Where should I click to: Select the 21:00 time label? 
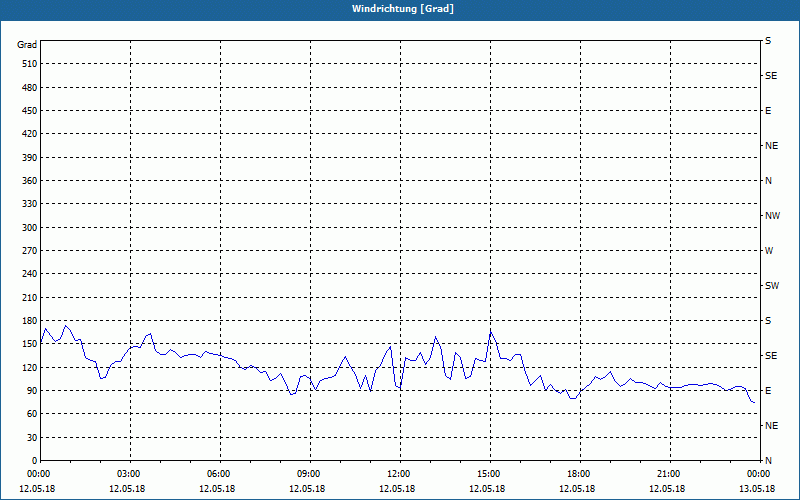670,474
